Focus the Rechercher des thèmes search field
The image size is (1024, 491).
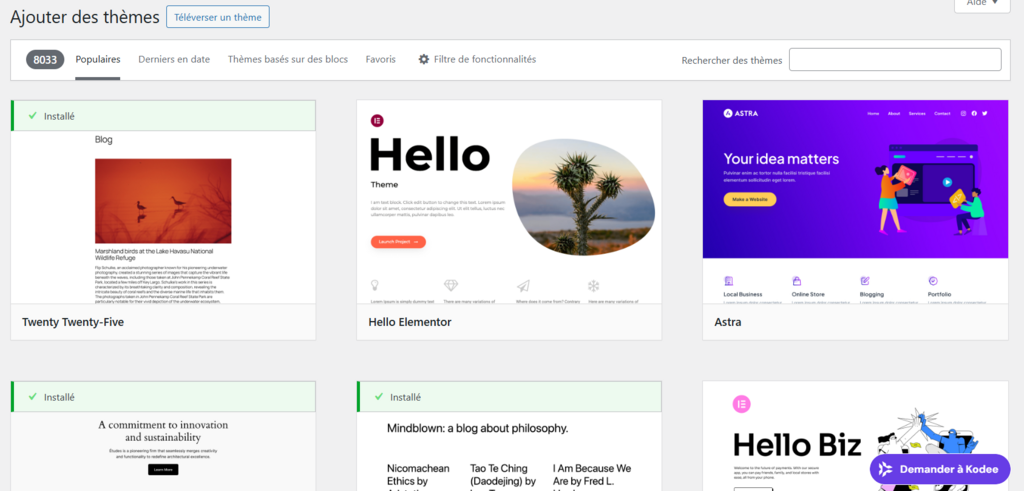pyautogui.click(x=894, y=60)
